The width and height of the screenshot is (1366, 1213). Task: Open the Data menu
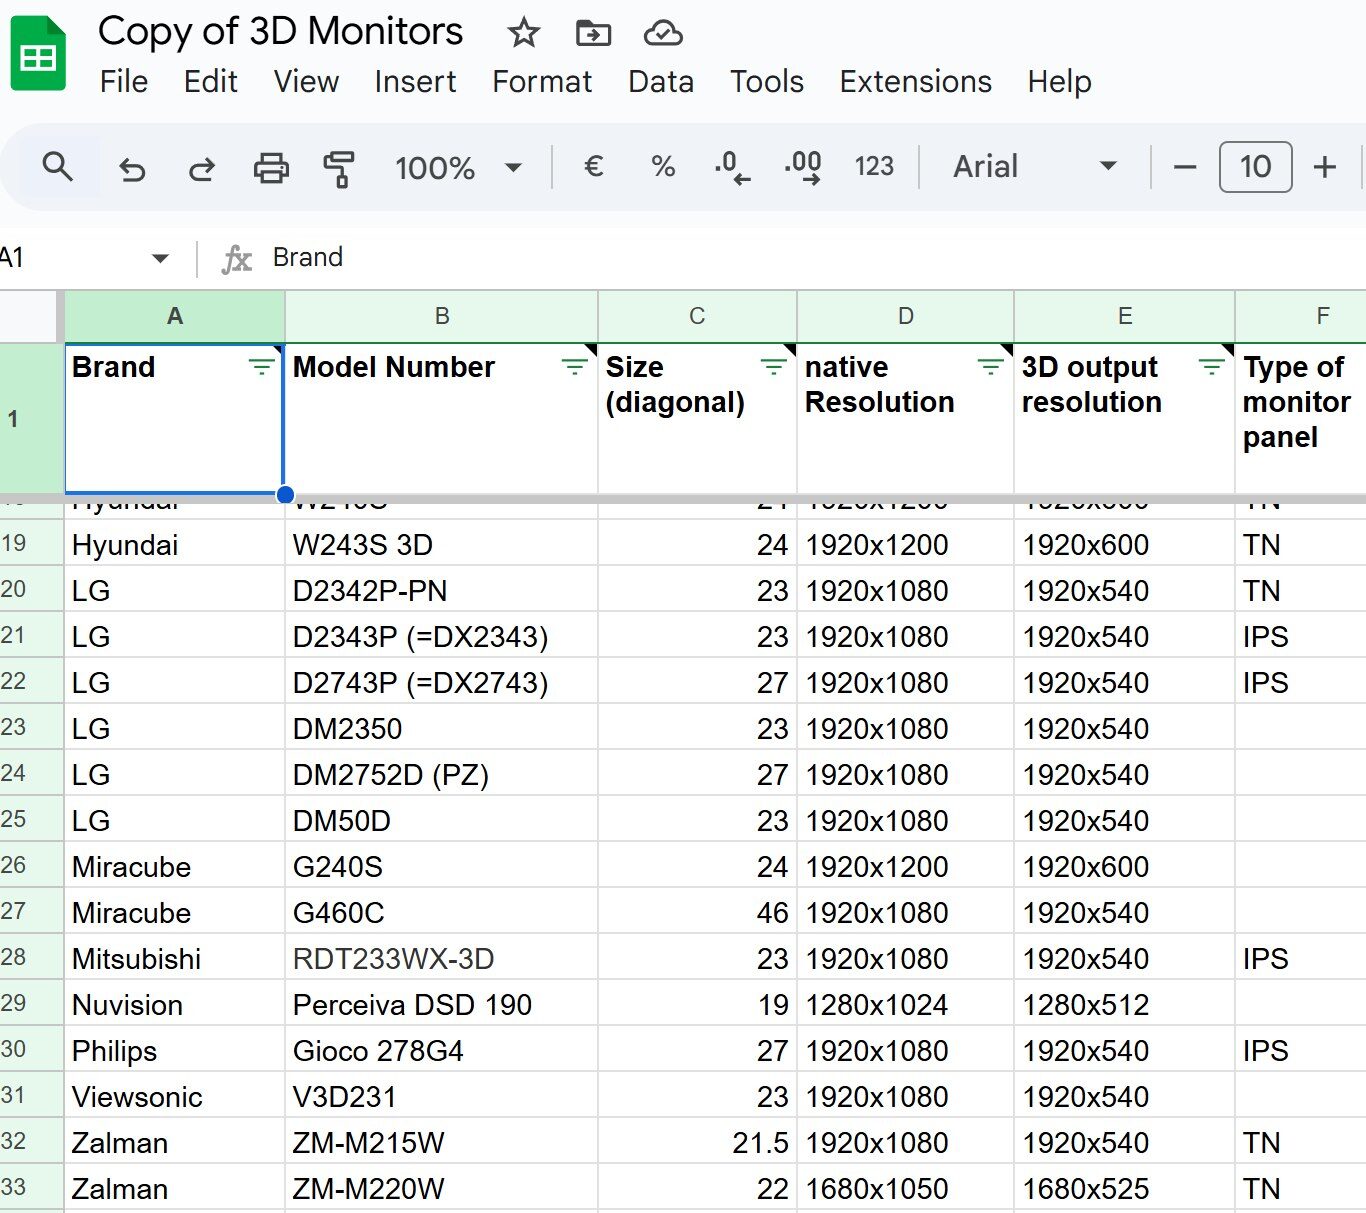point(661,82)
